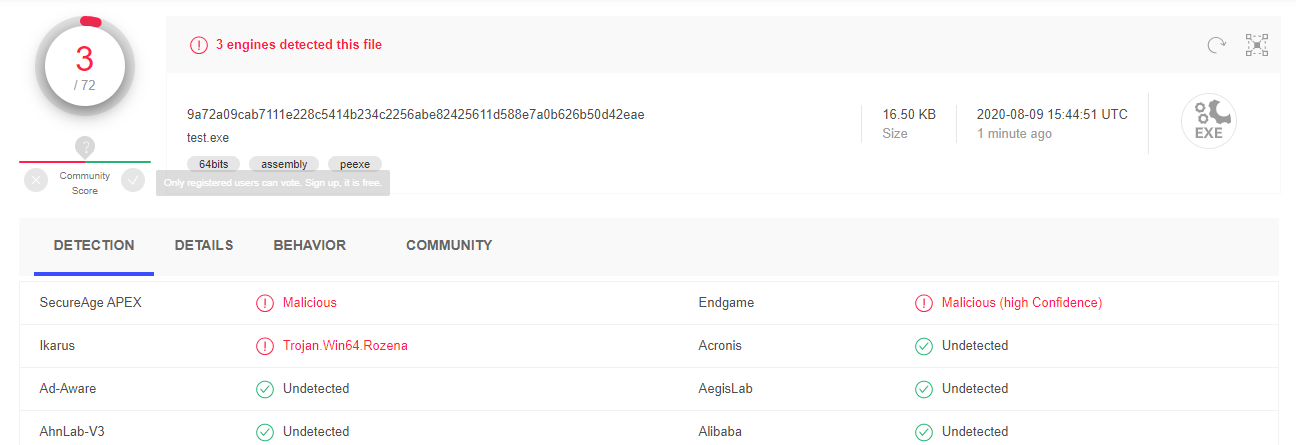Select the DETECTION tab
The image size is (1296, 445).
94,245
